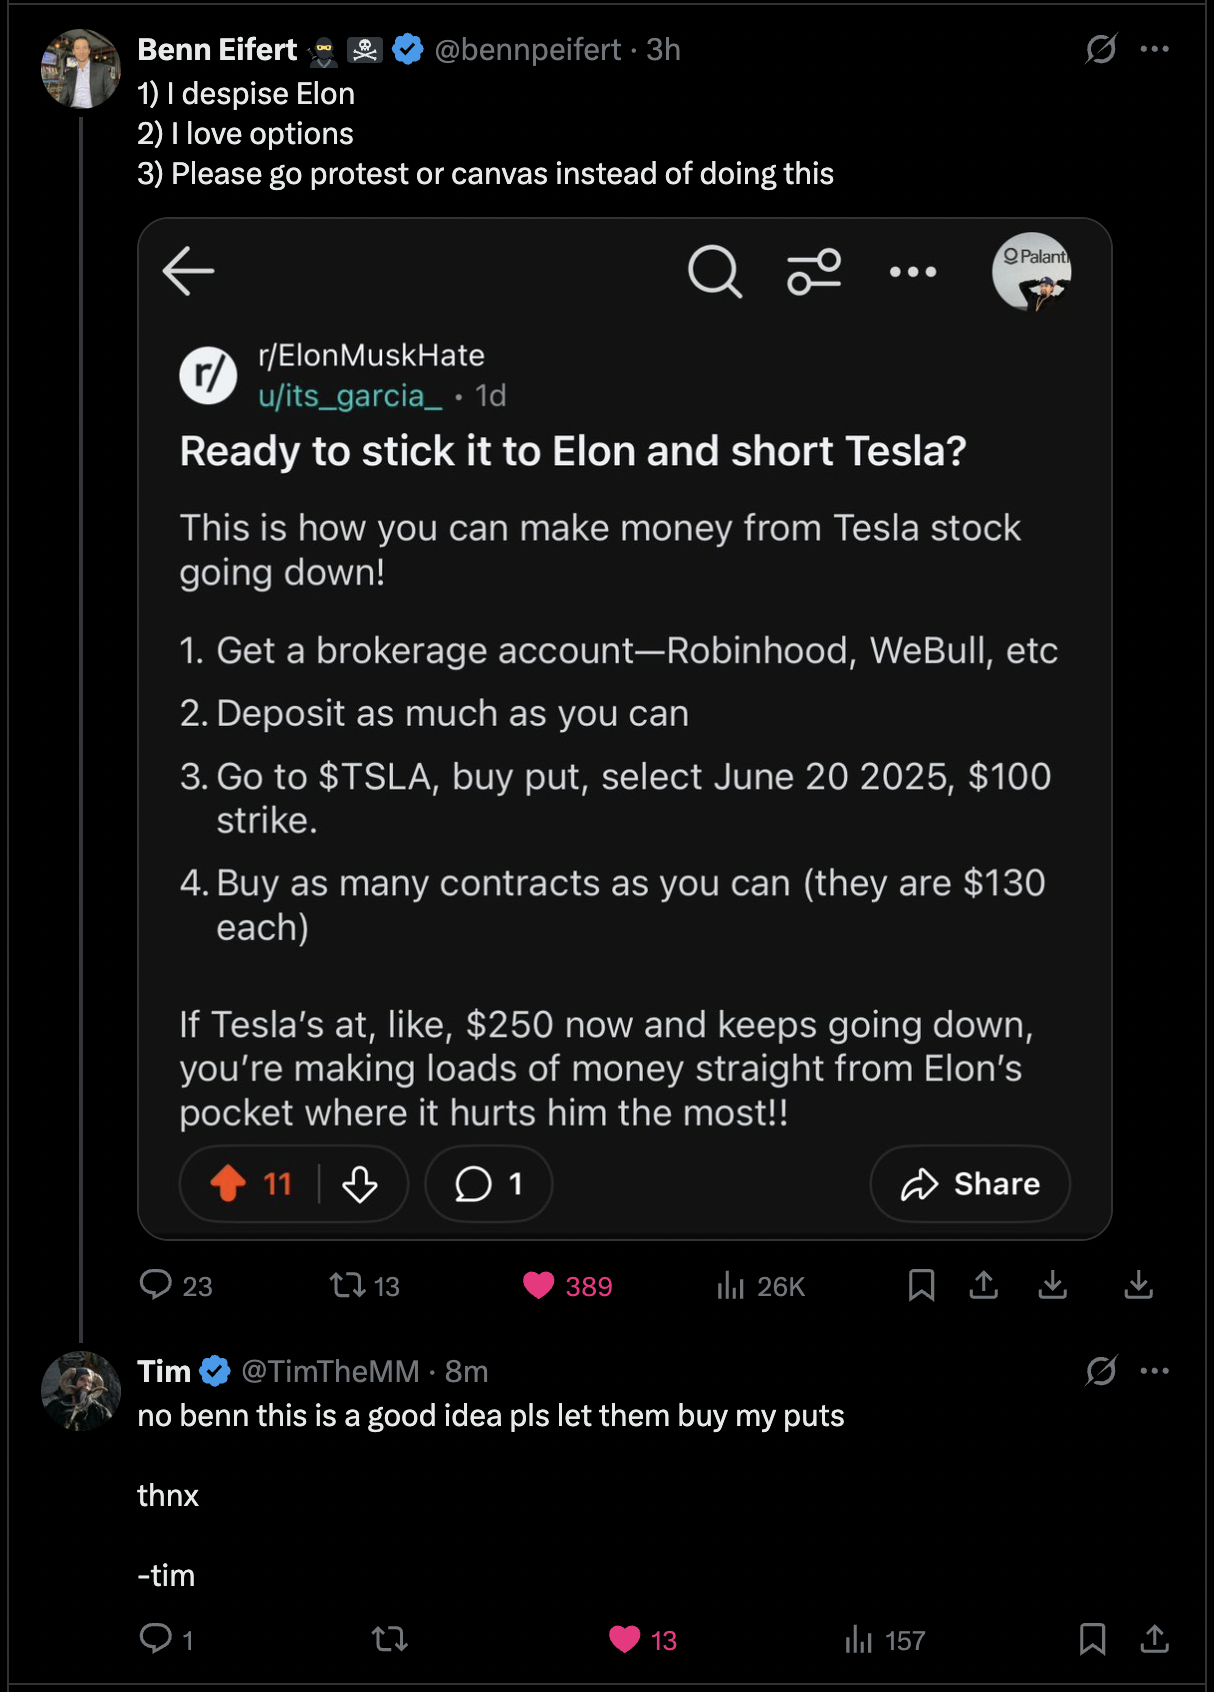This screenshot has height=1692, width=1214.
Task: Bookmark Benn Eifert's tweet
Action: [x=921, y=1285]
